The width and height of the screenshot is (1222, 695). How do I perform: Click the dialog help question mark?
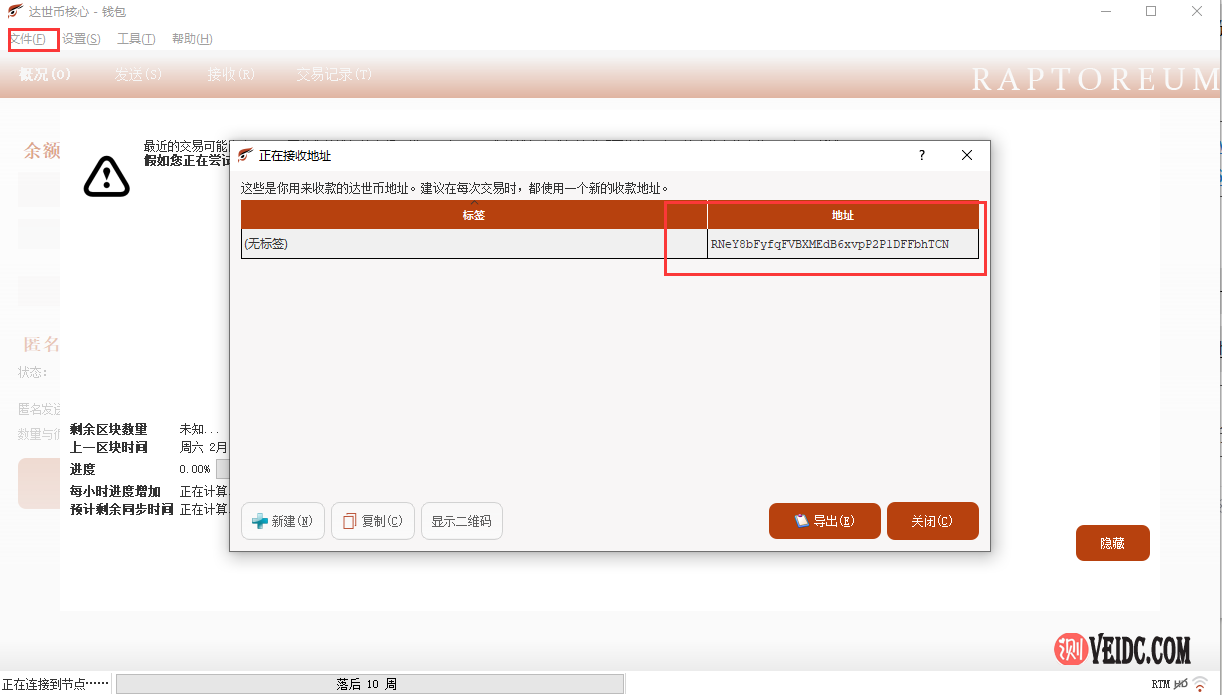pyautogui.click(x=922, y=155)
